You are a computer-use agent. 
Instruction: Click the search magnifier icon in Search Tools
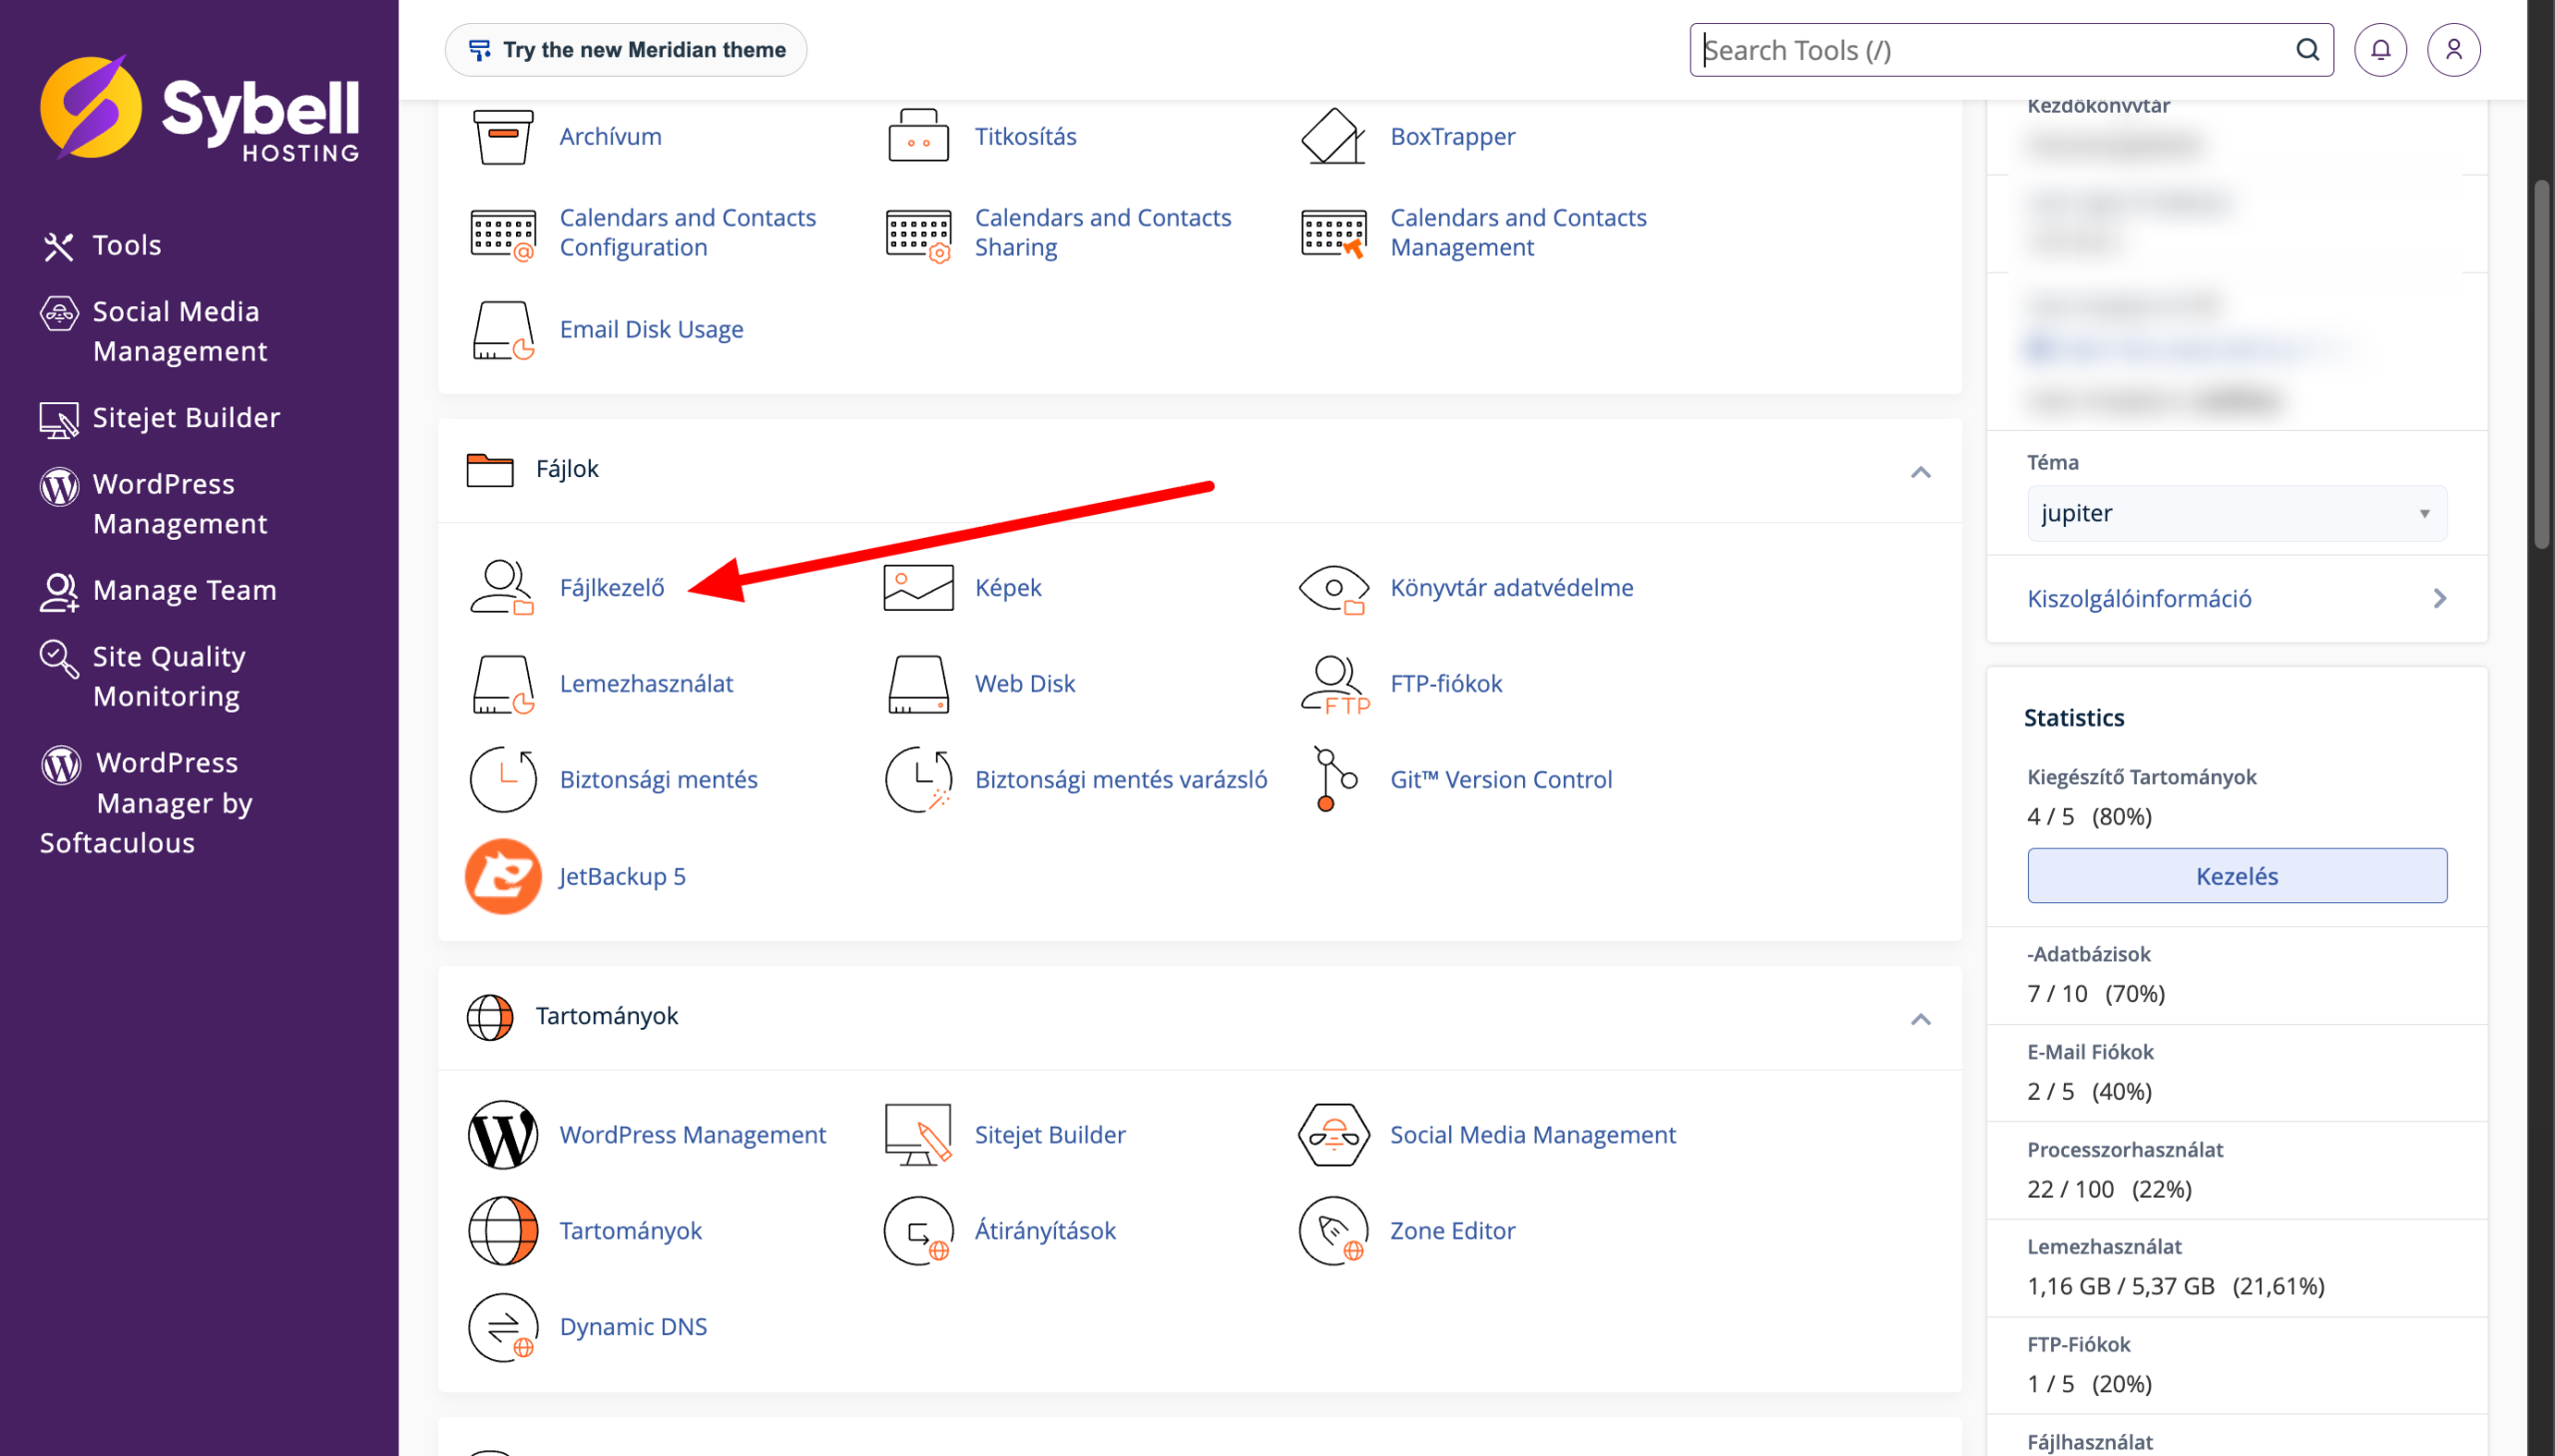tap(2307, 50)
